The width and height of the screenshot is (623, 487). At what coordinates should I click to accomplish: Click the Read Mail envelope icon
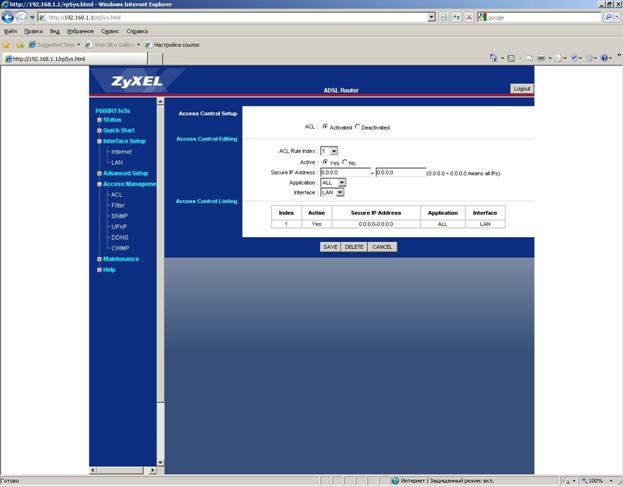[529, 58]
